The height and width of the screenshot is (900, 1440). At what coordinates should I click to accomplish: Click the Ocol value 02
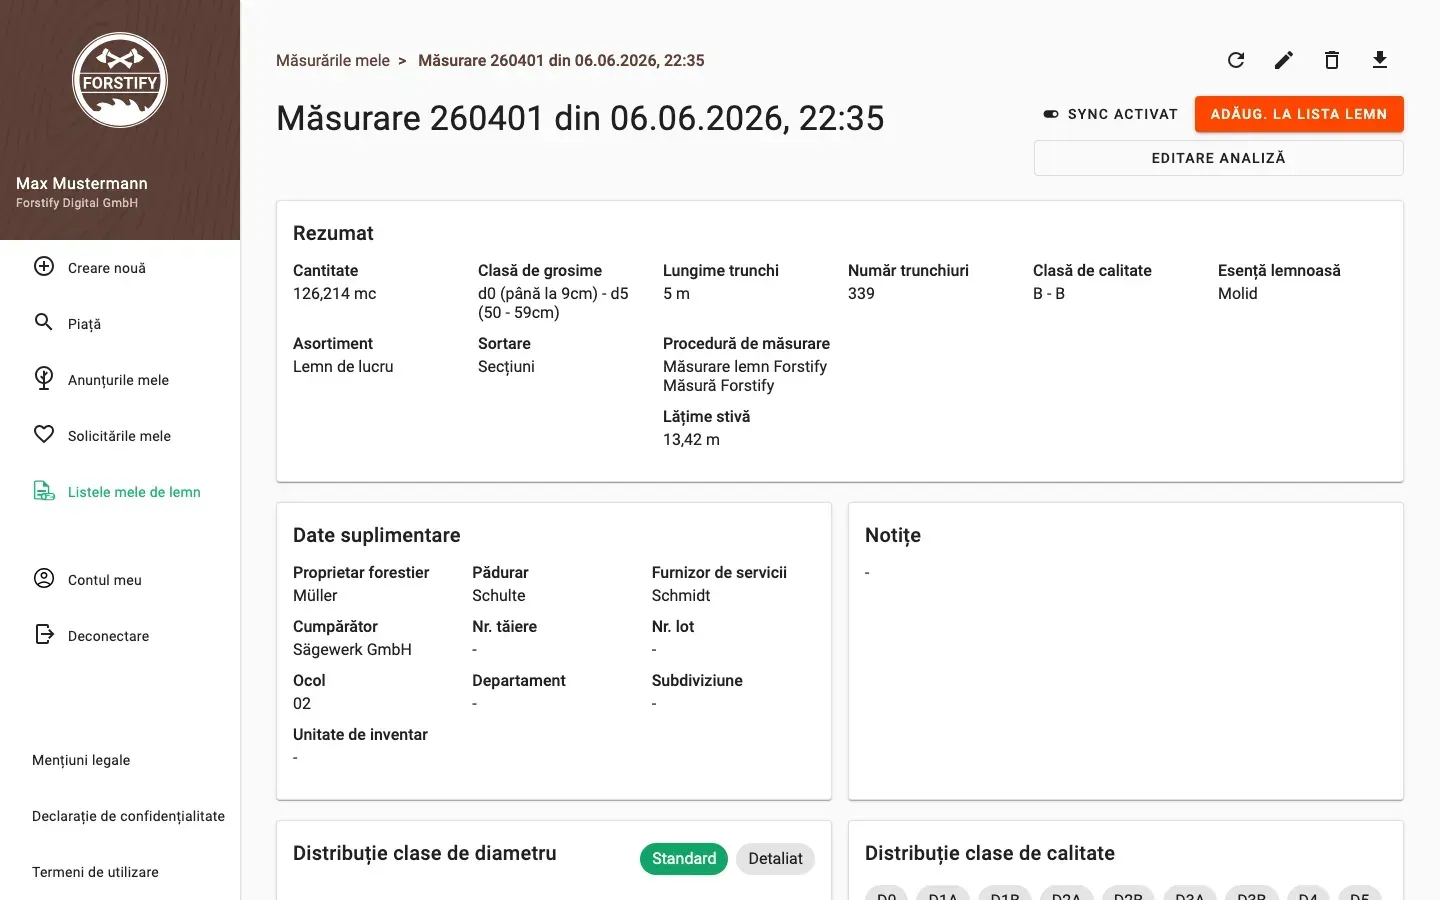coord(302,703)
